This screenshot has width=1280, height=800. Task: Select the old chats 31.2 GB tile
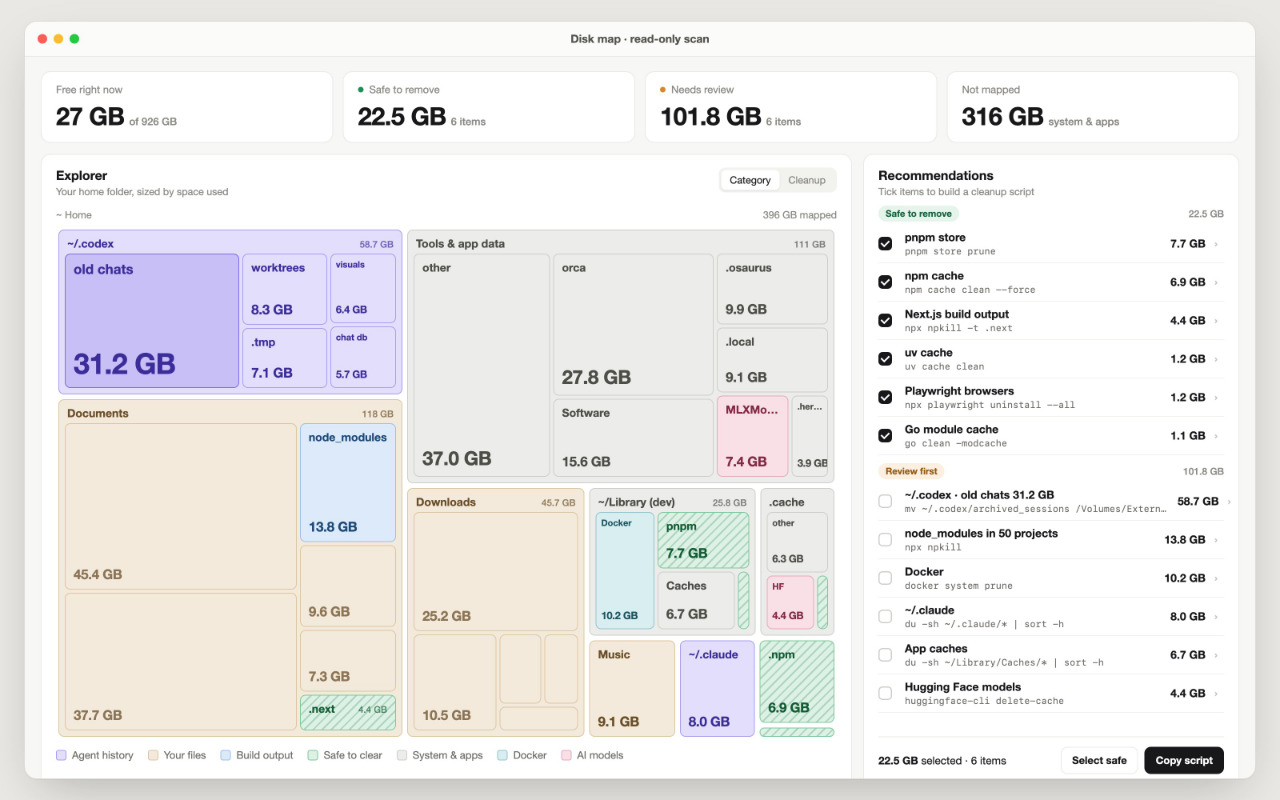pyautogui.click(x=152, y=320)
